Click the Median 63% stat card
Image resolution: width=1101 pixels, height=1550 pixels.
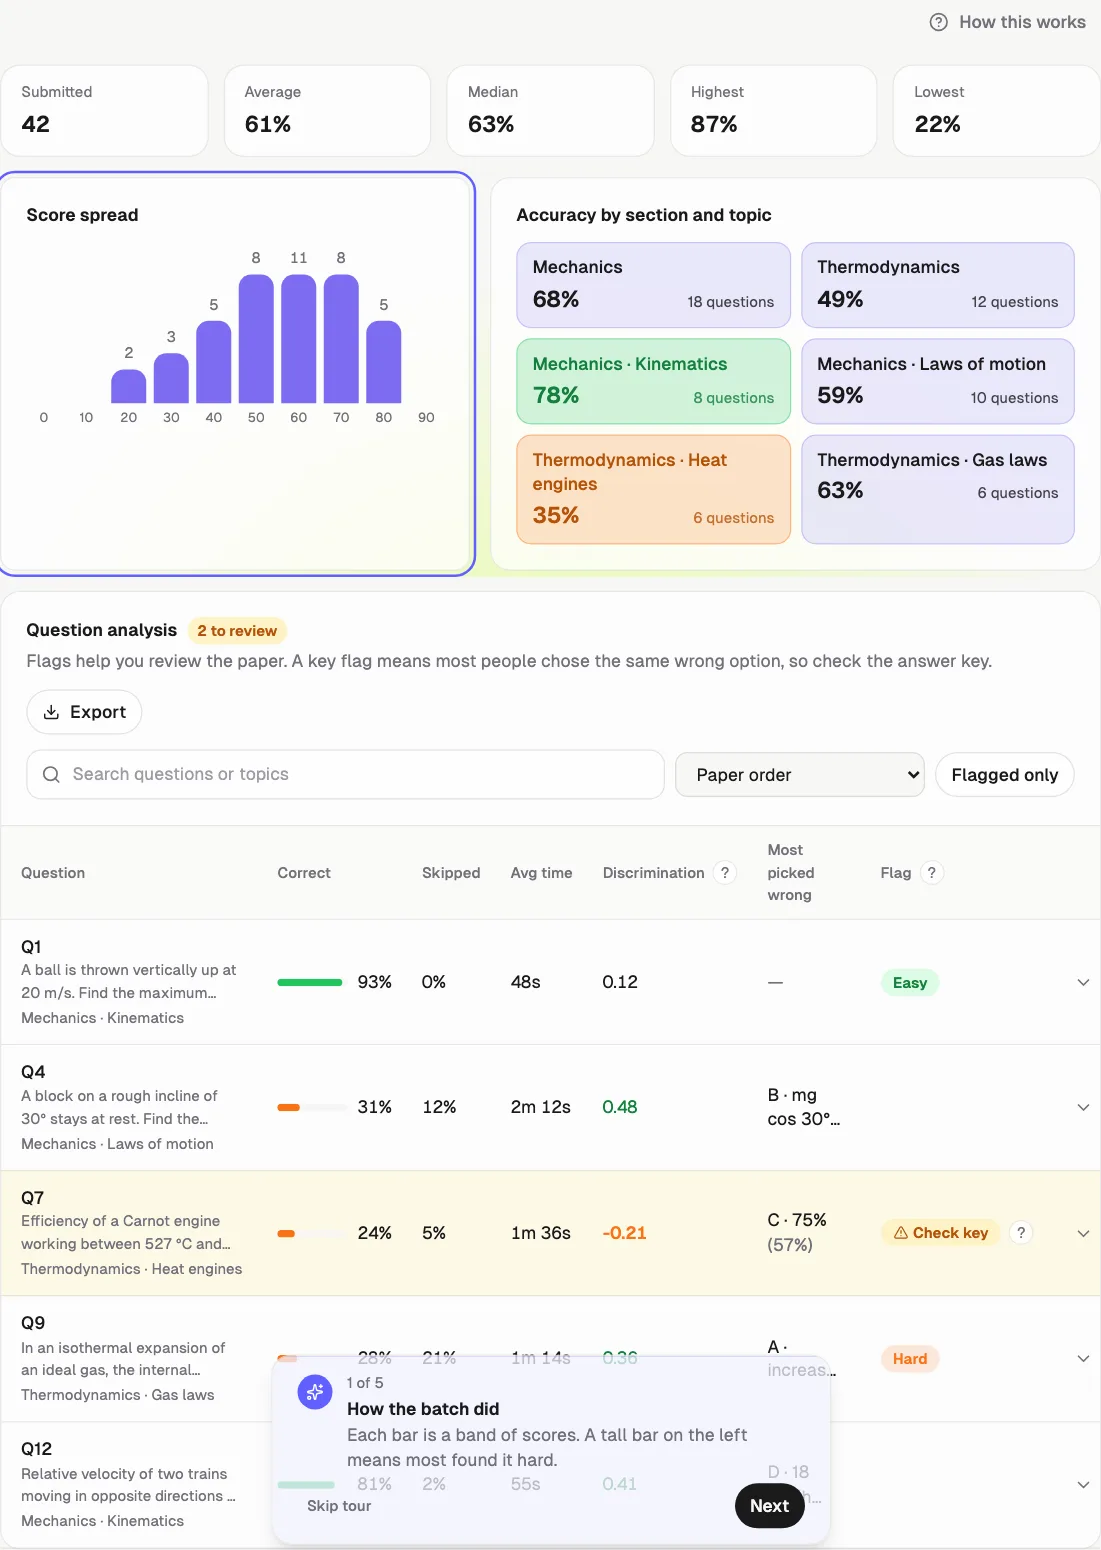click(551, 111)
